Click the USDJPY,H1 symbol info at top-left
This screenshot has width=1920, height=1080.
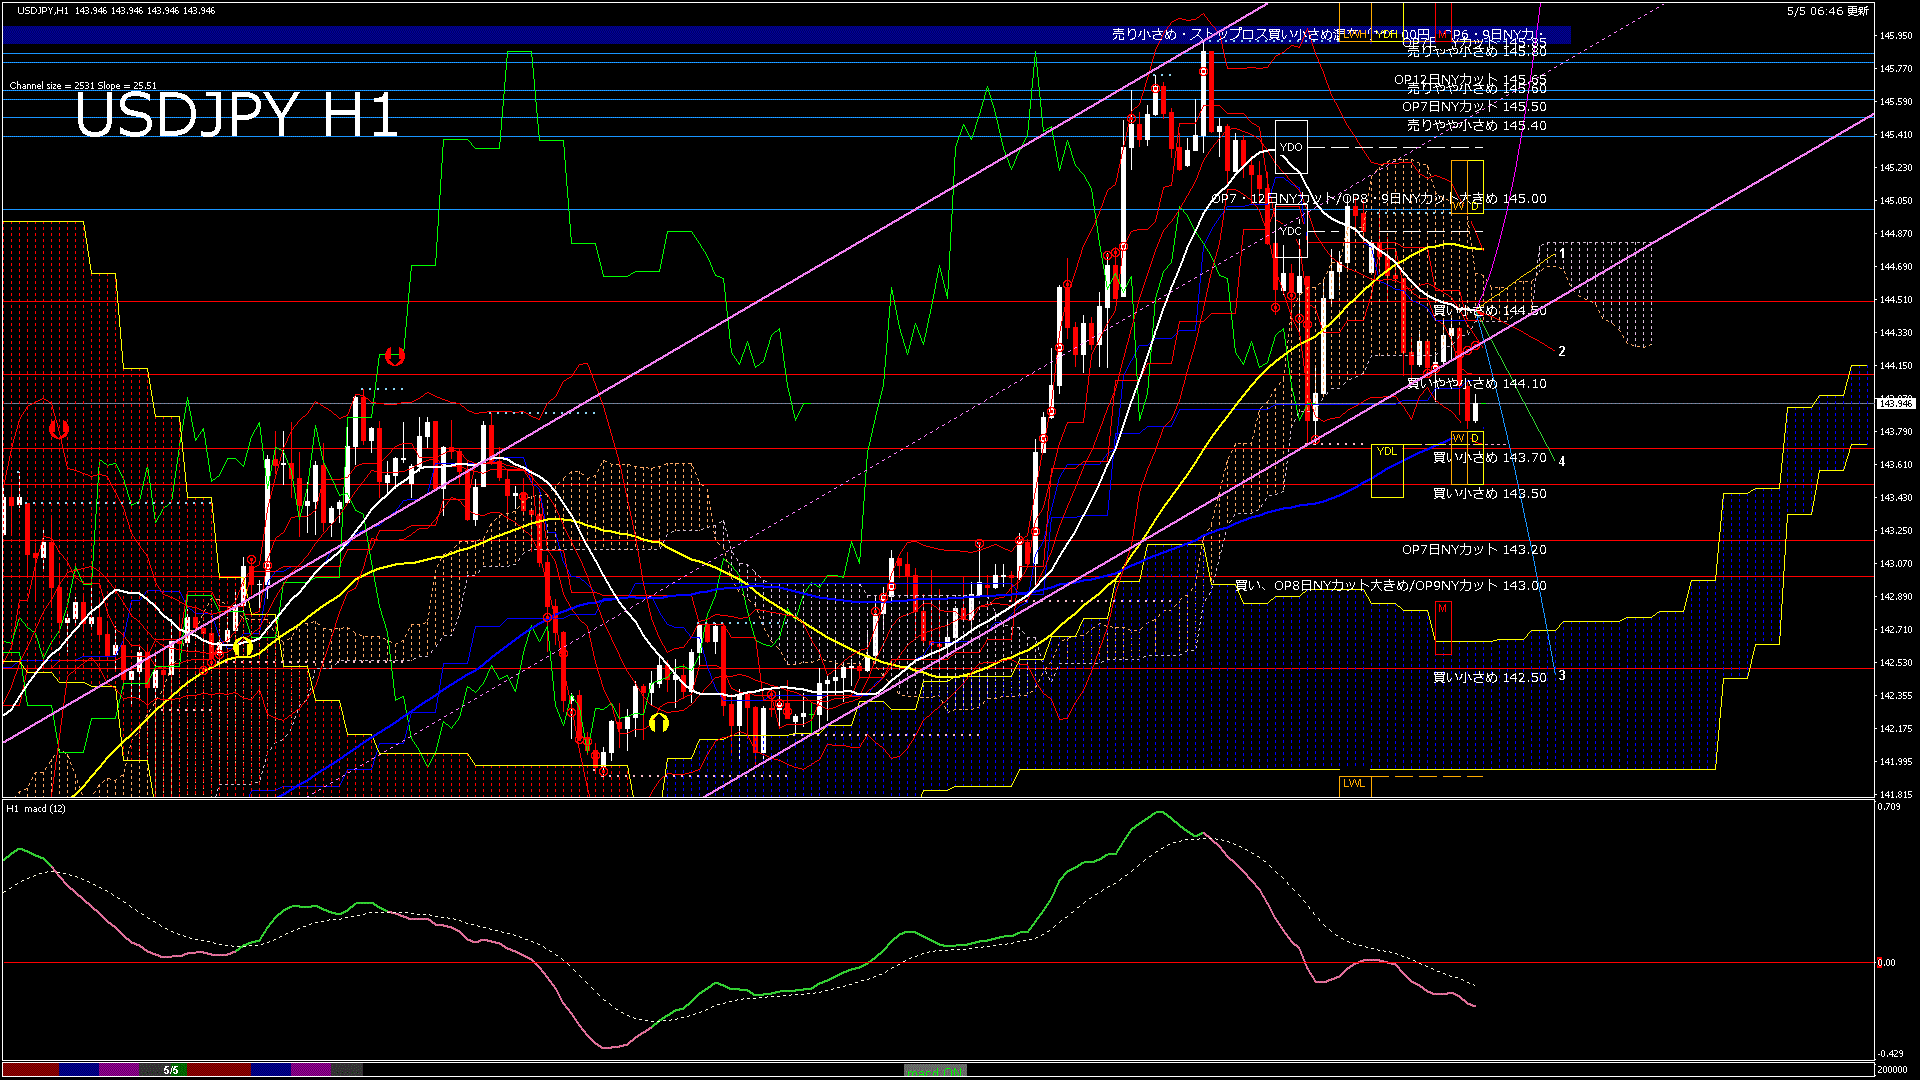(44, 10)
